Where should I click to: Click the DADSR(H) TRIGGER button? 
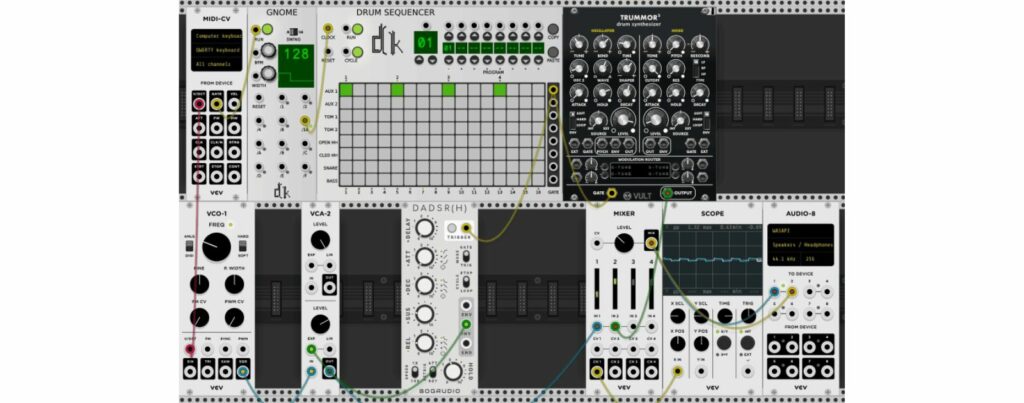tap(451, 230)
